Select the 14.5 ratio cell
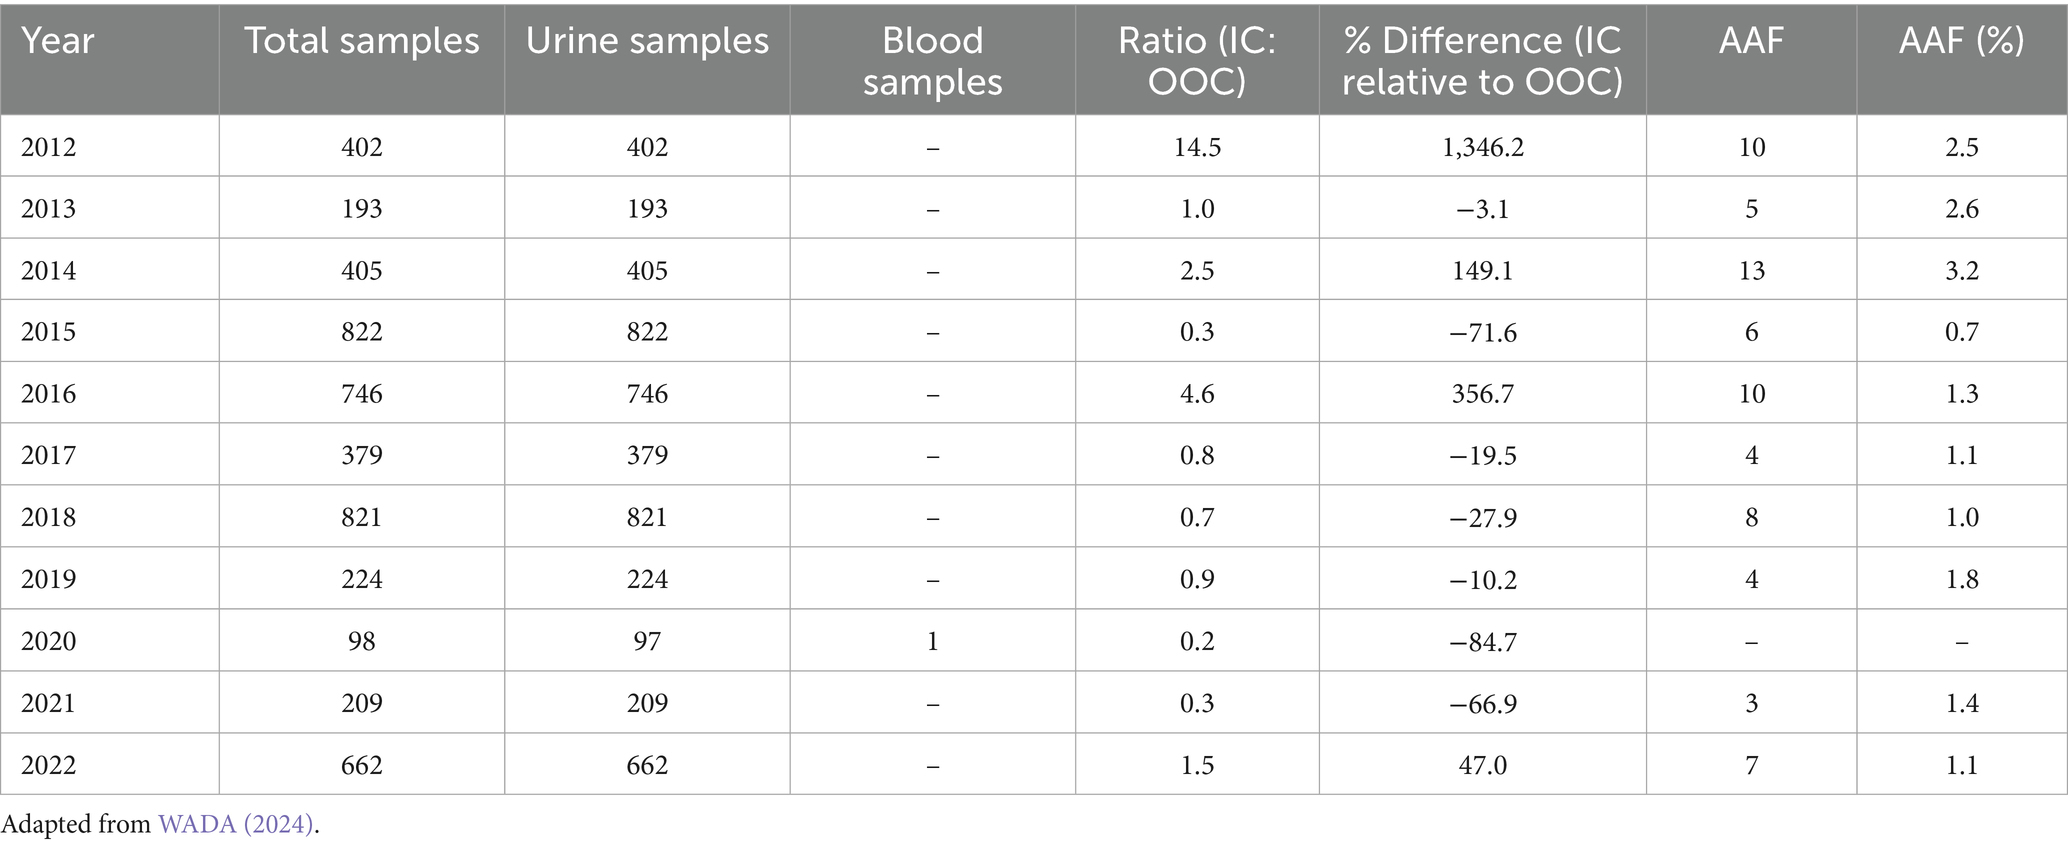 1197,148
